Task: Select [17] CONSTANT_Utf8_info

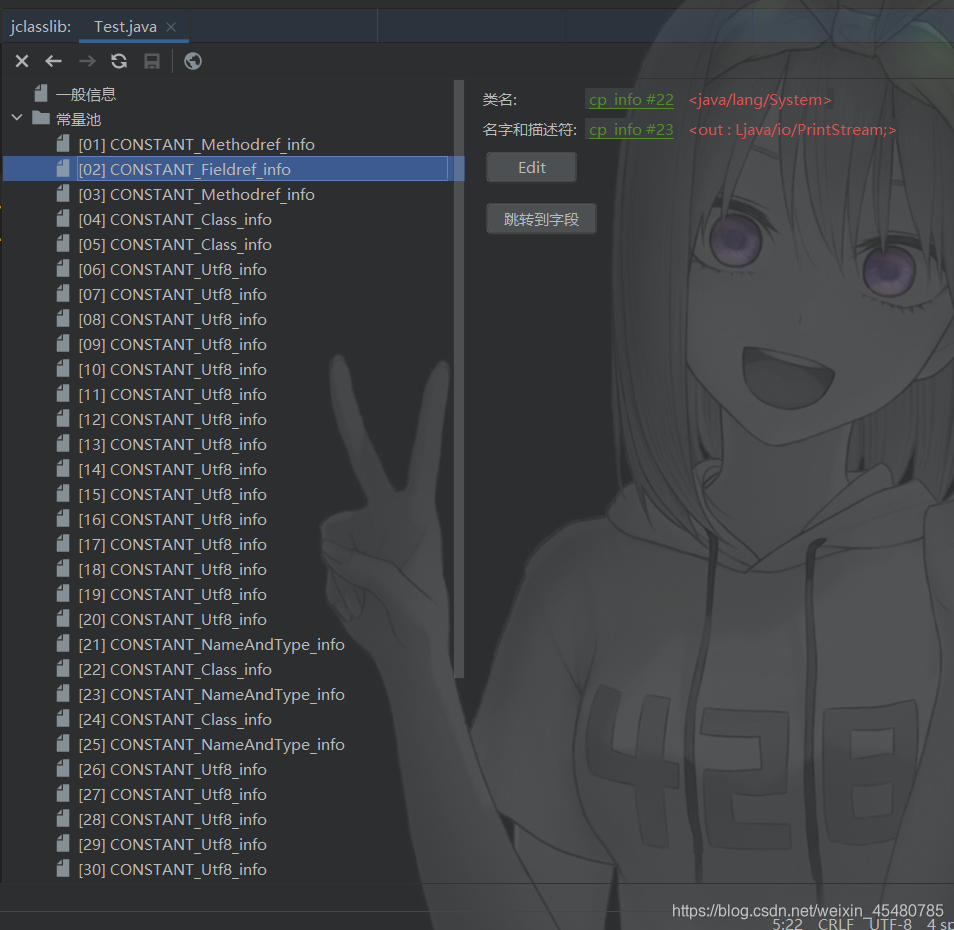Action: click(173, 544)
